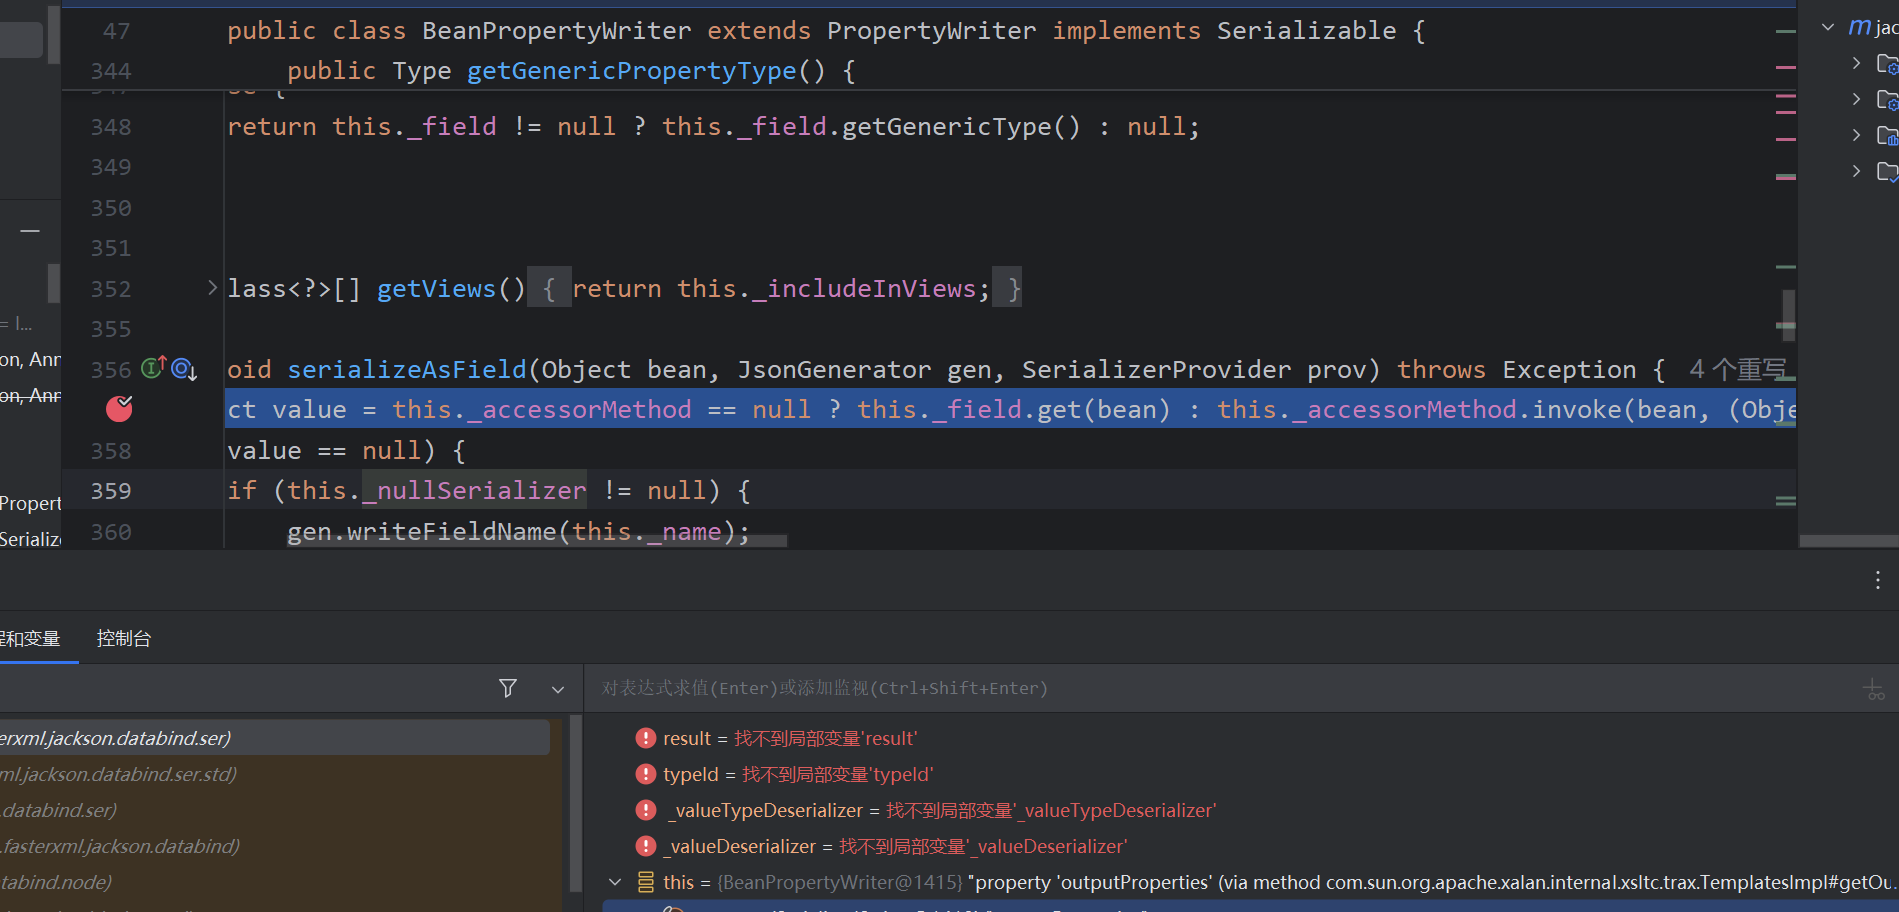Viewport: 1899px width, 912px height.
Task: Collapse the 'this' variable node
Action: (x=615, y=882)
